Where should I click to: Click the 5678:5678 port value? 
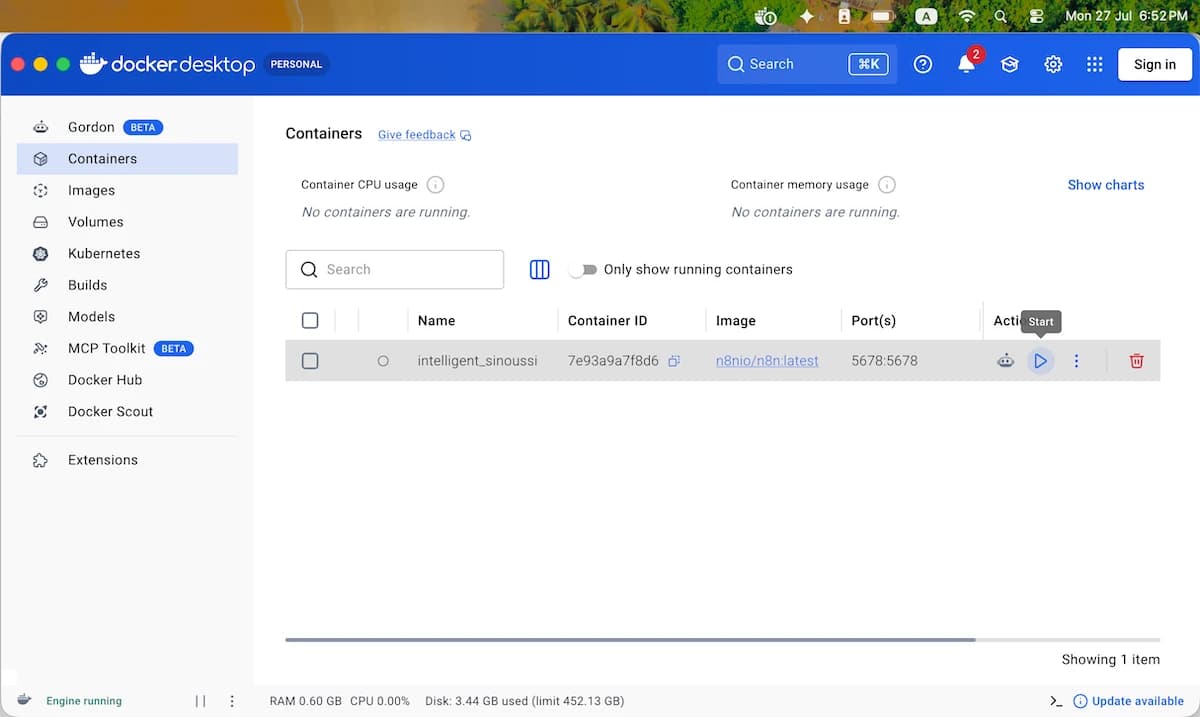point(884,361)
